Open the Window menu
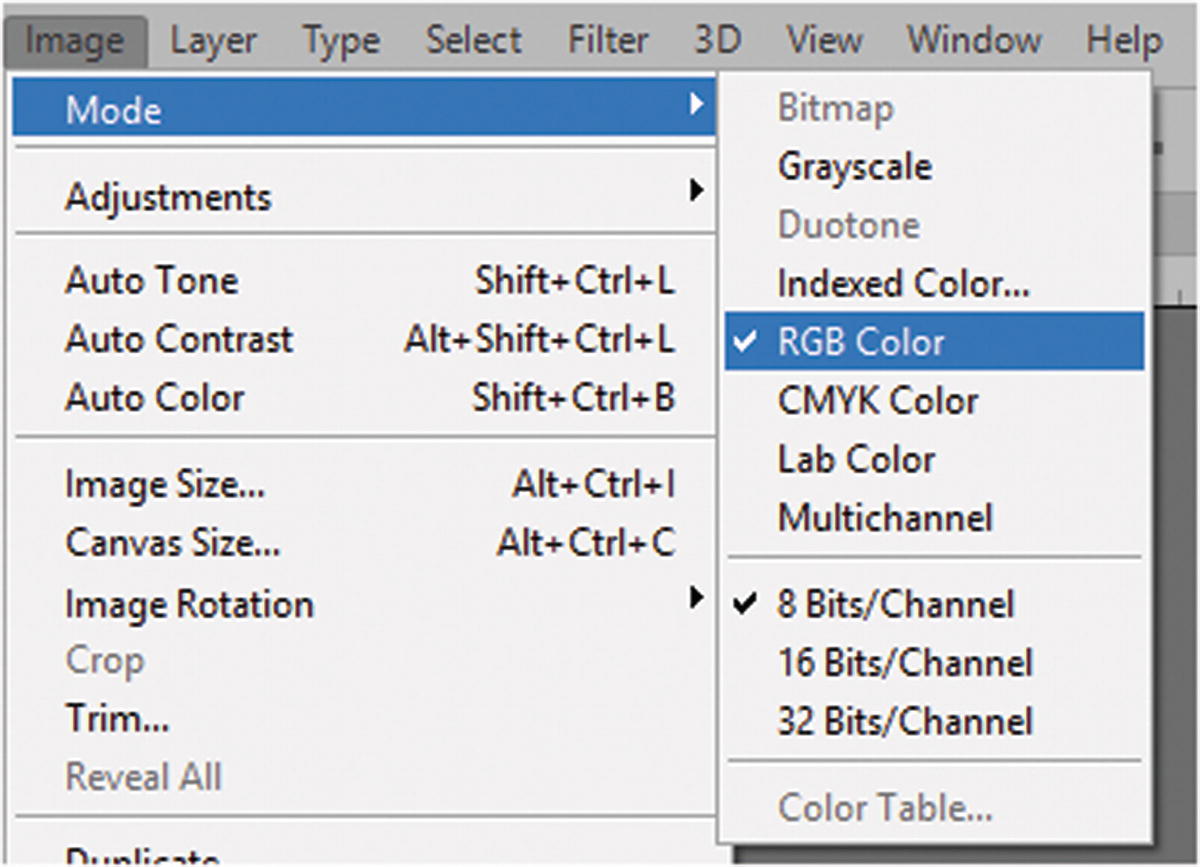 976,41
